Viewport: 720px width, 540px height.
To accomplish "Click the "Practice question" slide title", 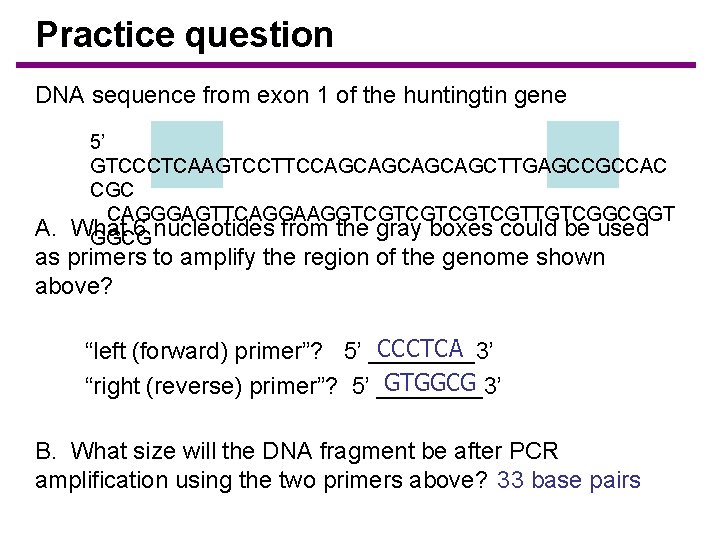I will 184,35.
